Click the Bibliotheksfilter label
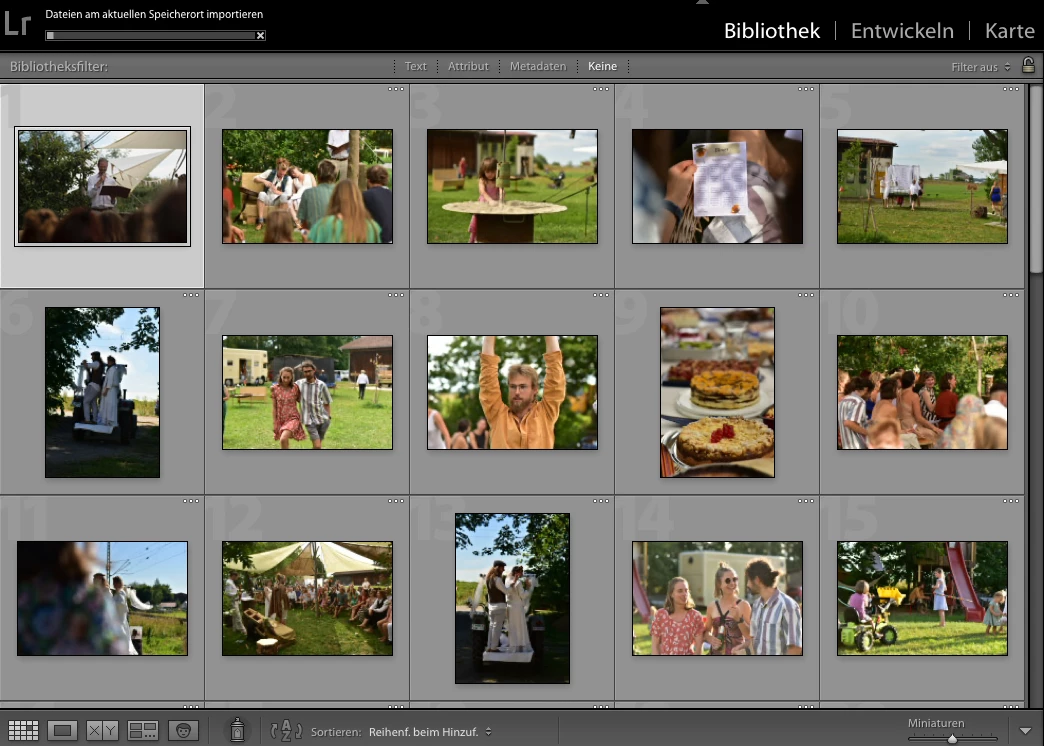 tap(59, 67)
